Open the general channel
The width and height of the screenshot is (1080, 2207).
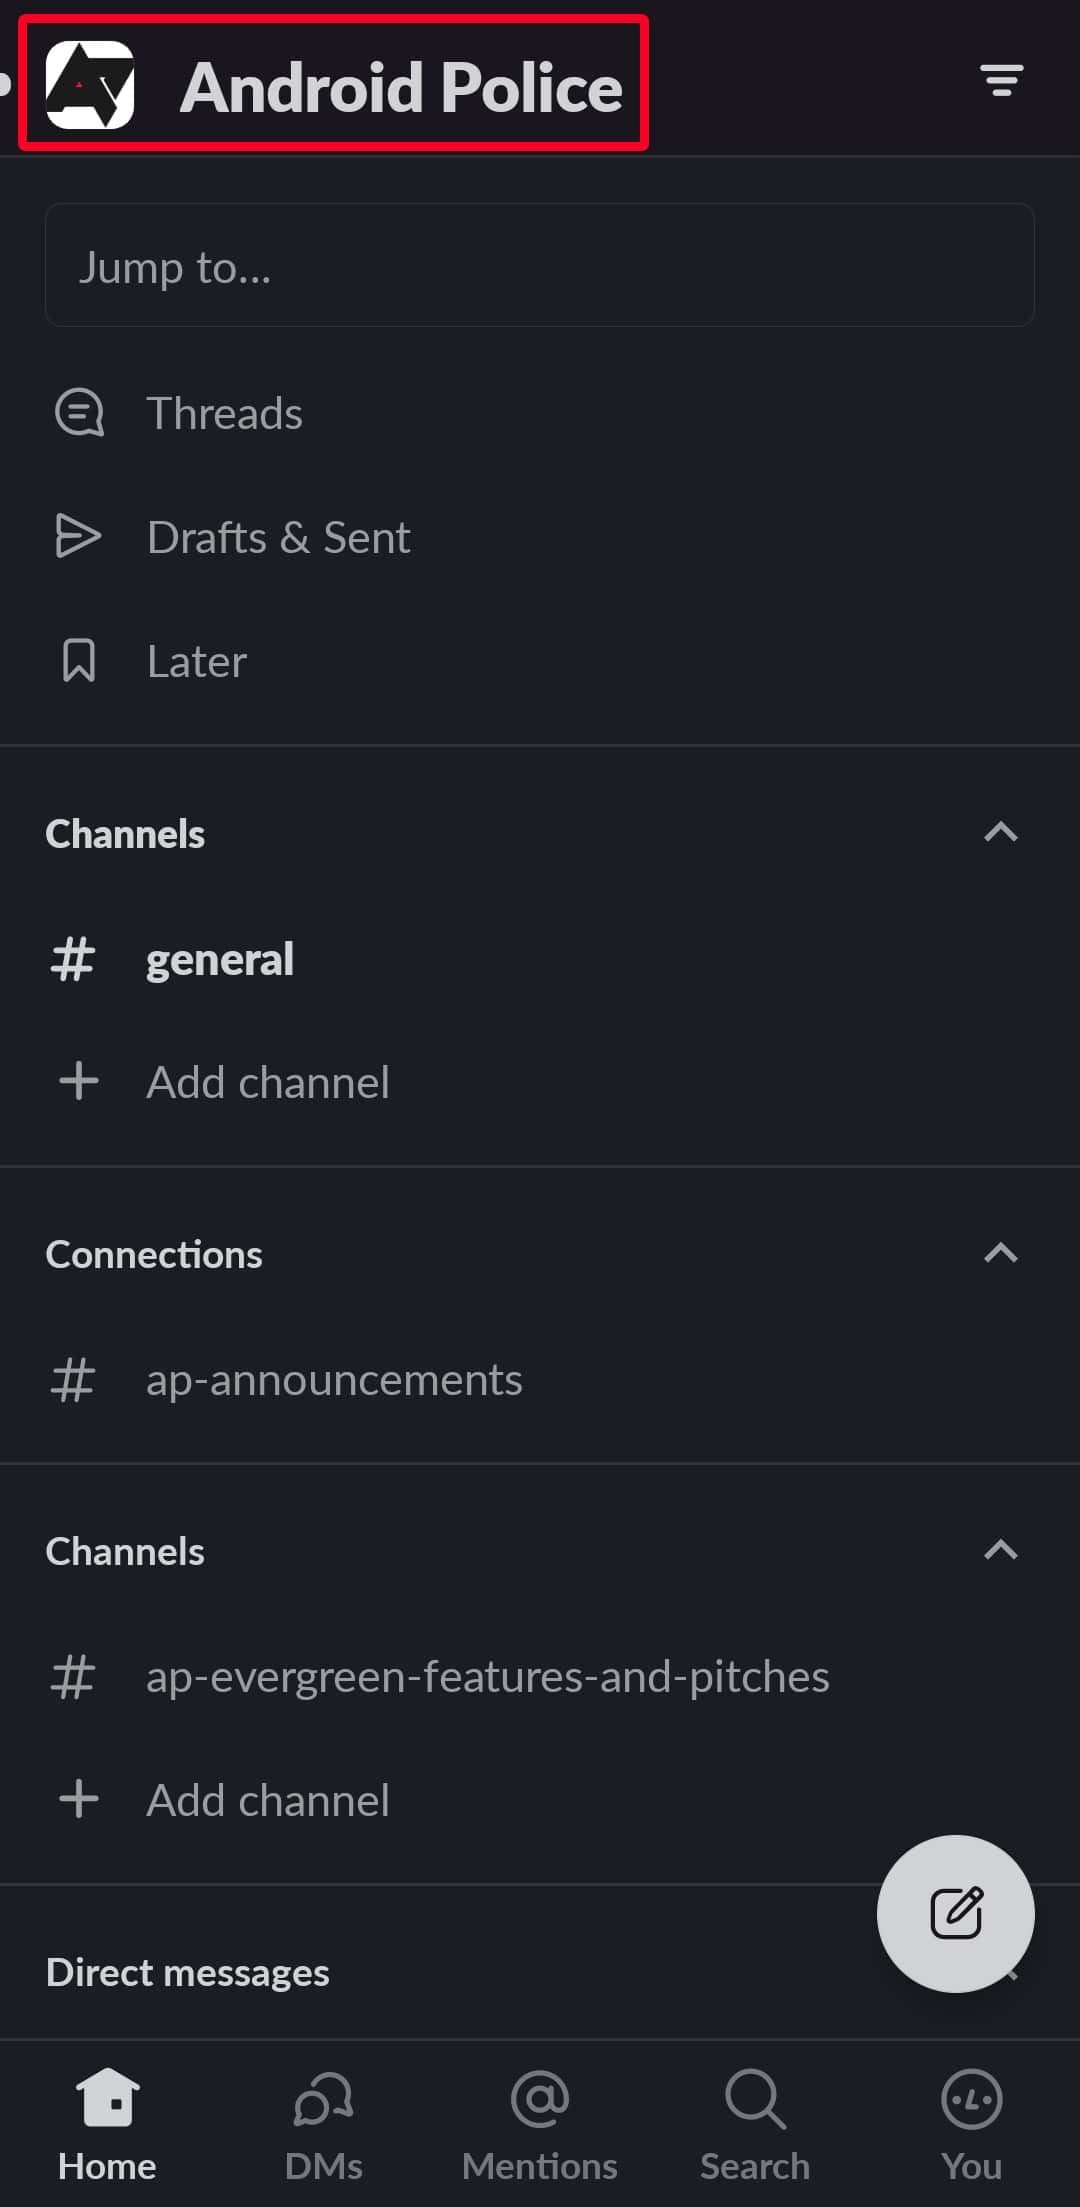click(x=220, y=959)
